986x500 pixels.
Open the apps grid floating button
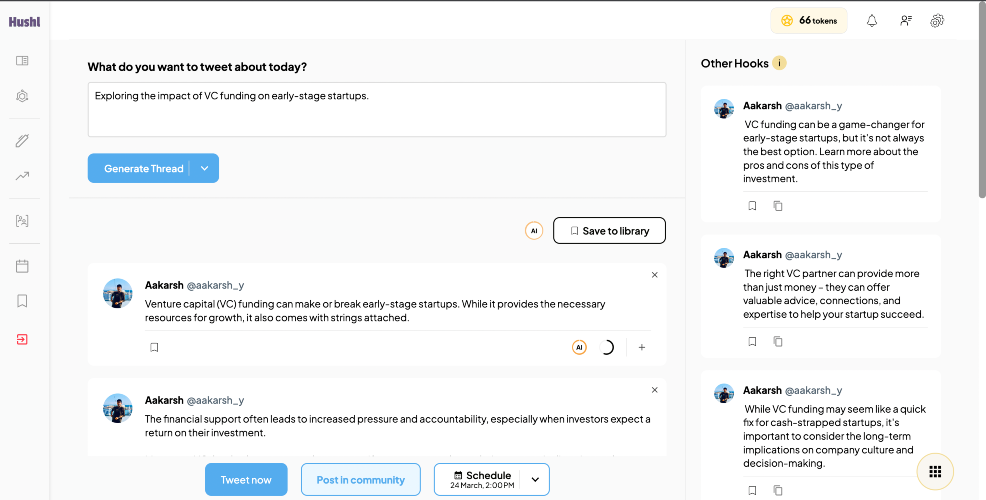(935, 472)
